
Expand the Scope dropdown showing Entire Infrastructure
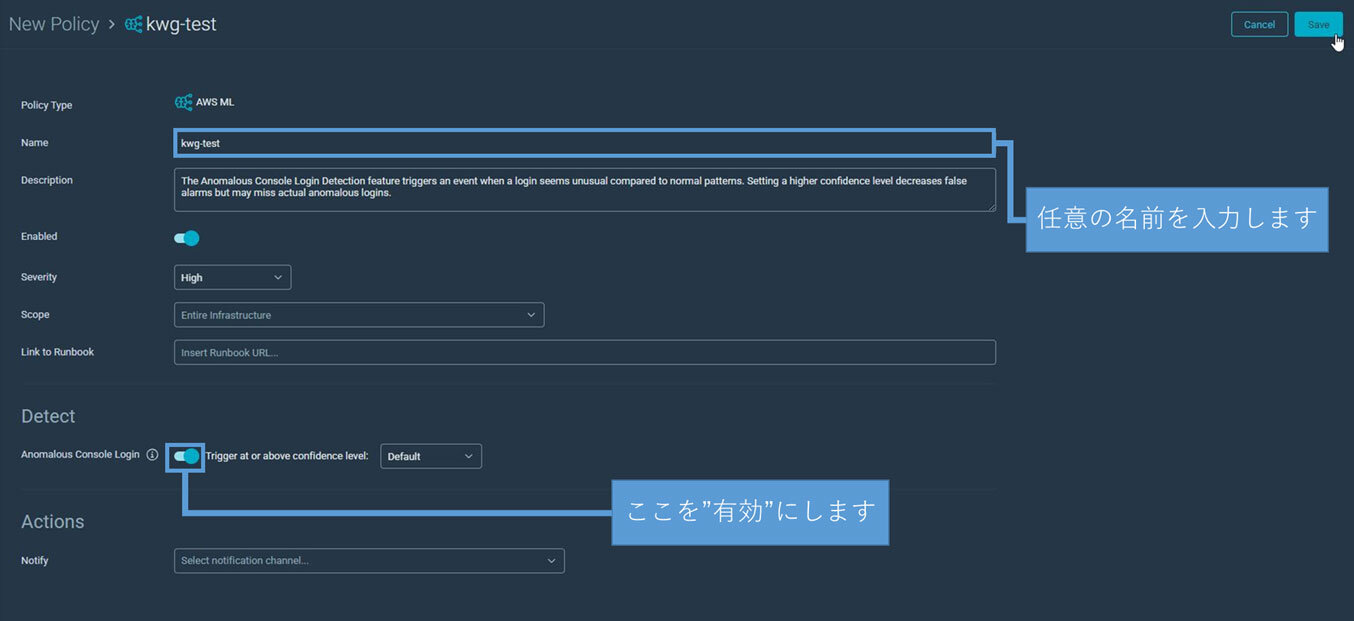coord(359,315)
